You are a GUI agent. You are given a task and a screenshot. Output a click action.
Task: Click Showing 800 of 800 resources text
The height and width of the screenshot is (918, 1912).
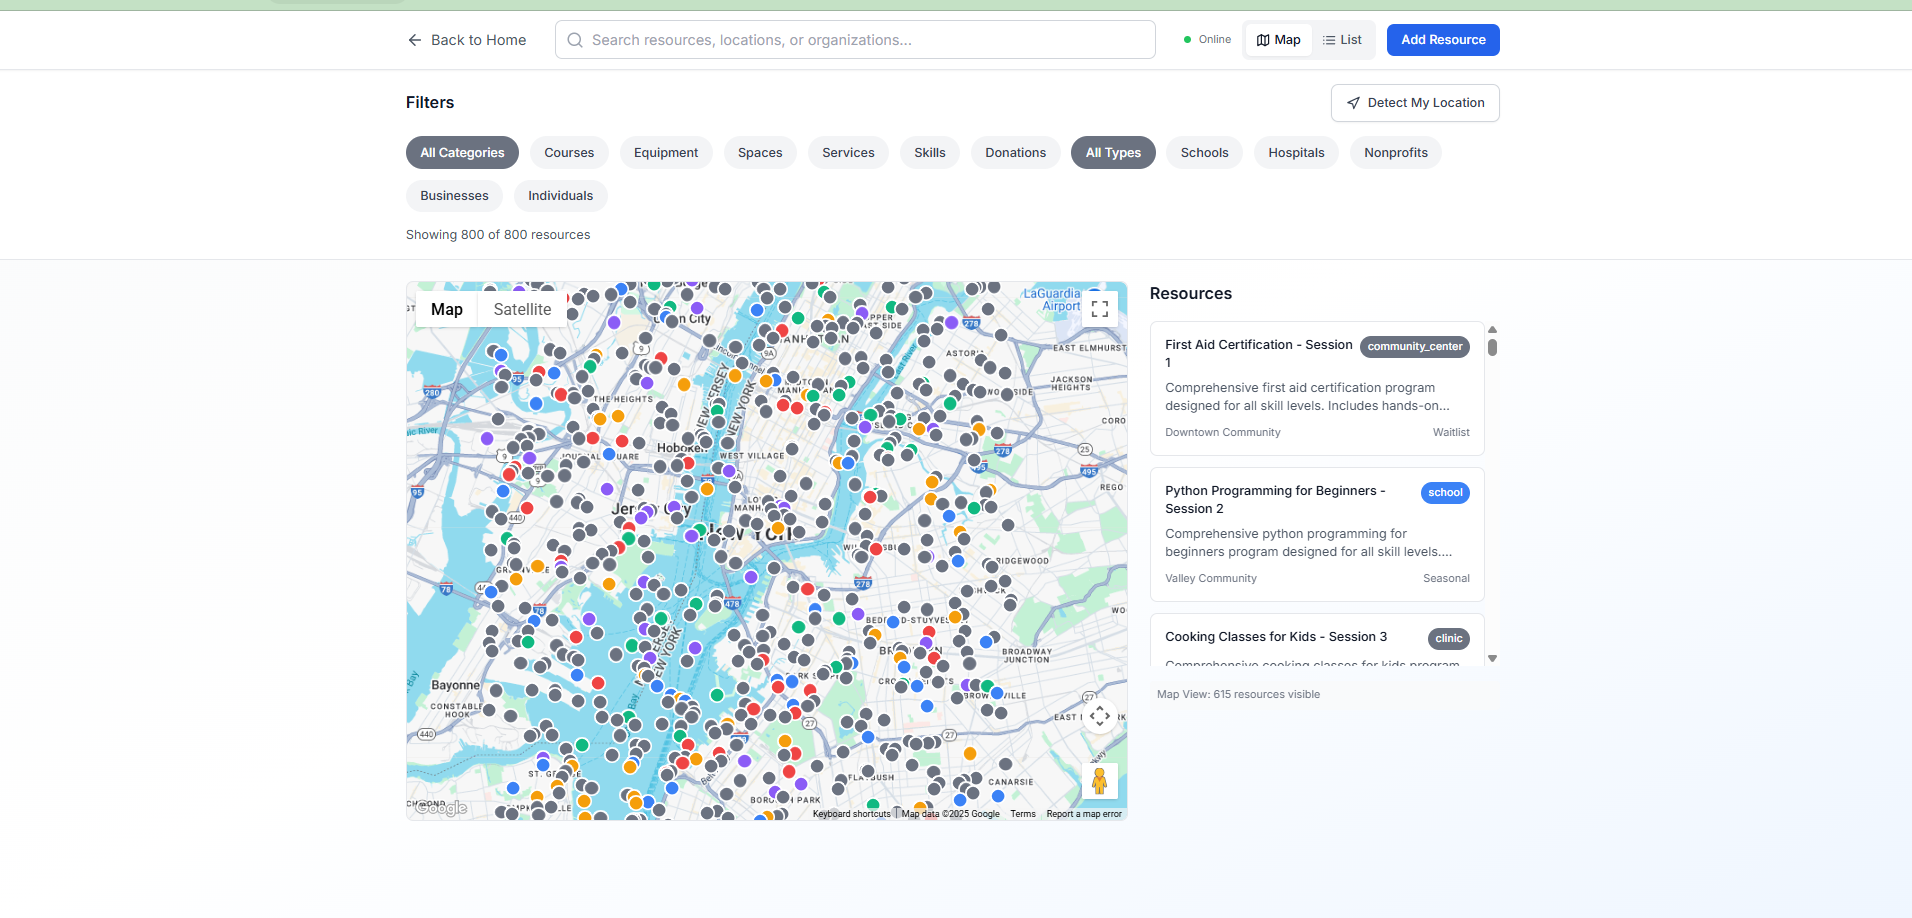[498, 235]
